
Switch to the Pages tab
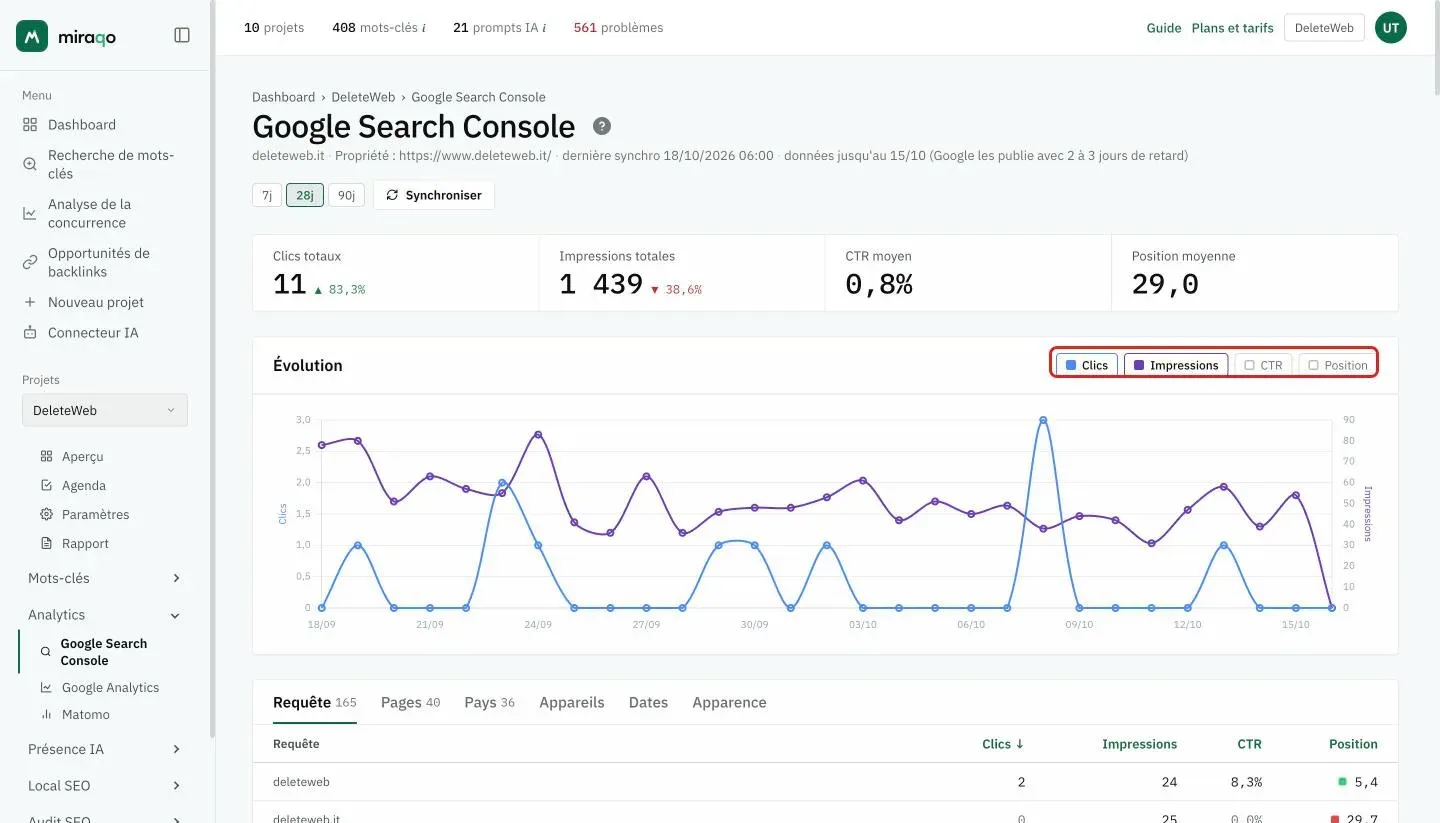click(410, 702)
